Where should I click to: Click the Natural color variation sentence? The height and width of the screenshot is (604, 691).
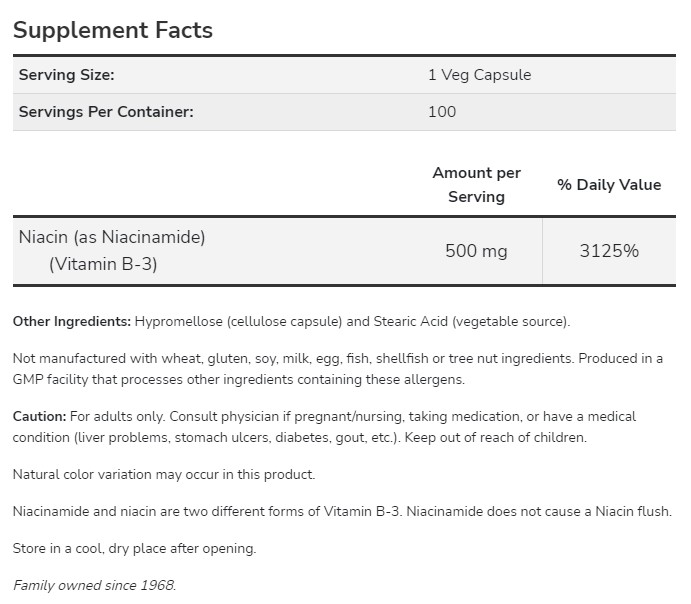(164, 474)
